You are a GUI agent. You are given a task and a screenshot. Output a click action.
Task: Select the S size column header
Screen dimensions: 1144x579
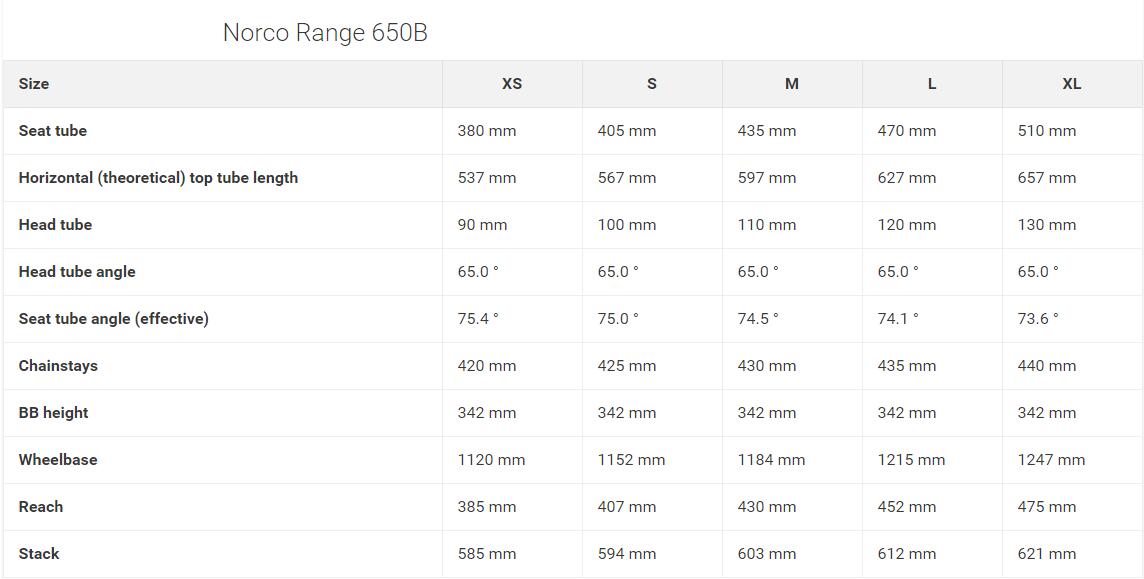click(652, 84)
